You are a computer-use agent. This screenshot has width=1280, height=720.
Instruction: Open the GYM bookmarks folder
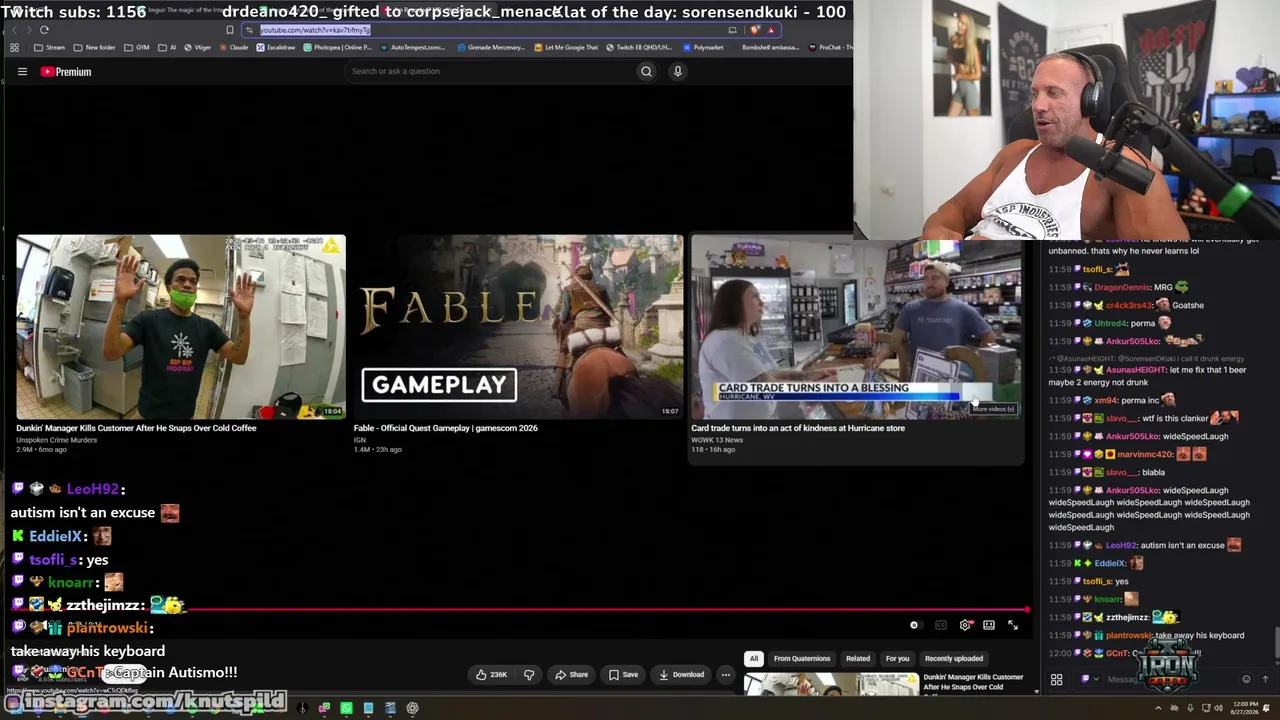click(x=138, y=47)
